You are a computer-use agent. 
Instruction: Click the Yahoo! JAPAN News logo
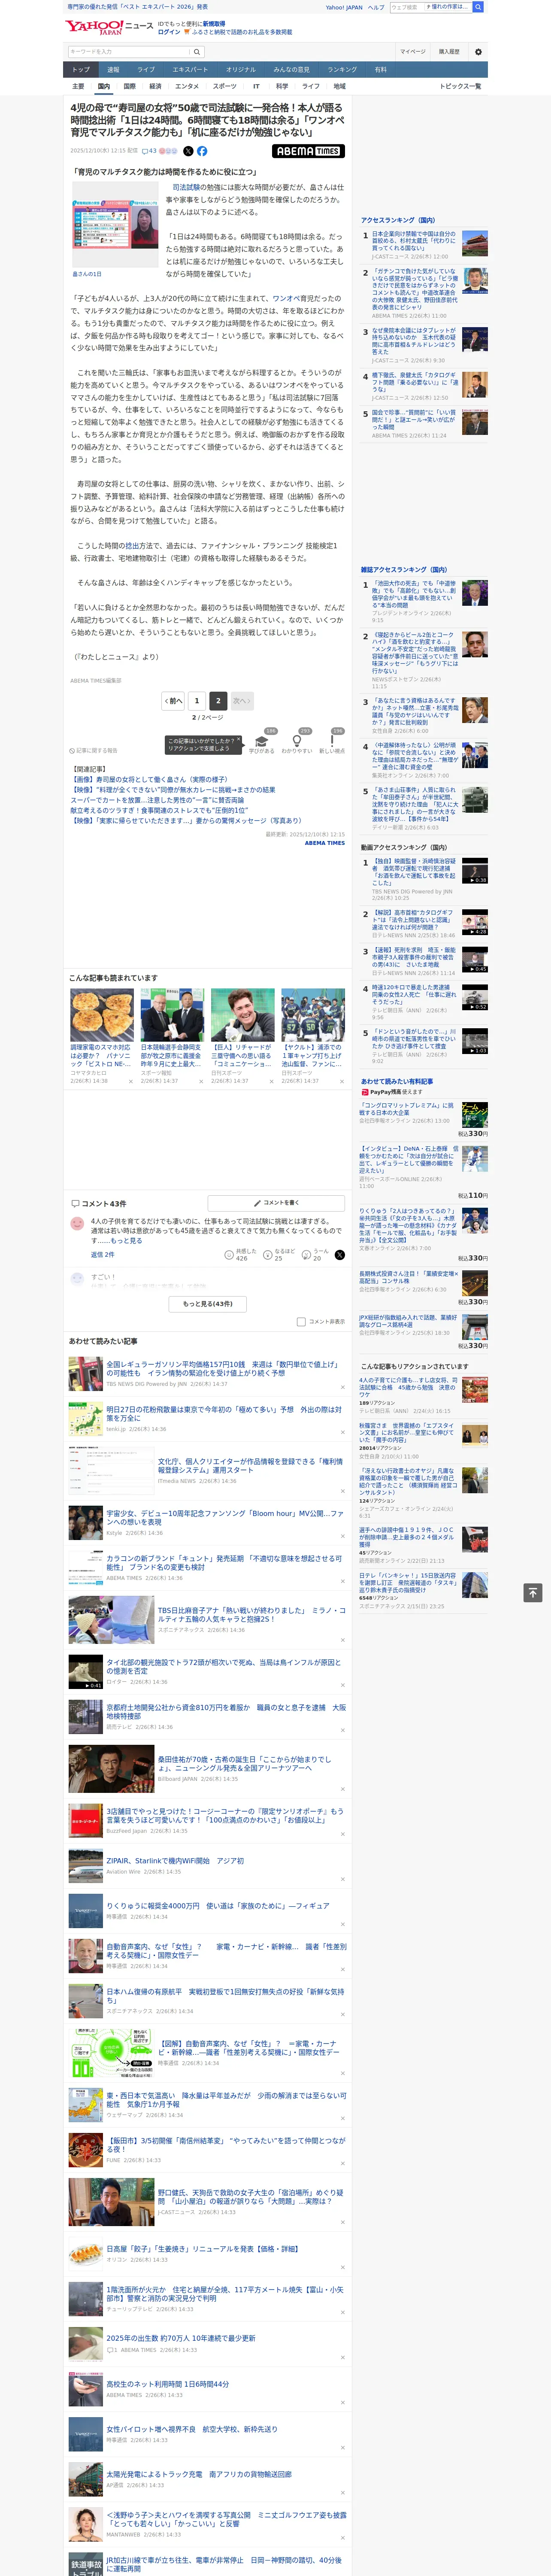[109, 27]
